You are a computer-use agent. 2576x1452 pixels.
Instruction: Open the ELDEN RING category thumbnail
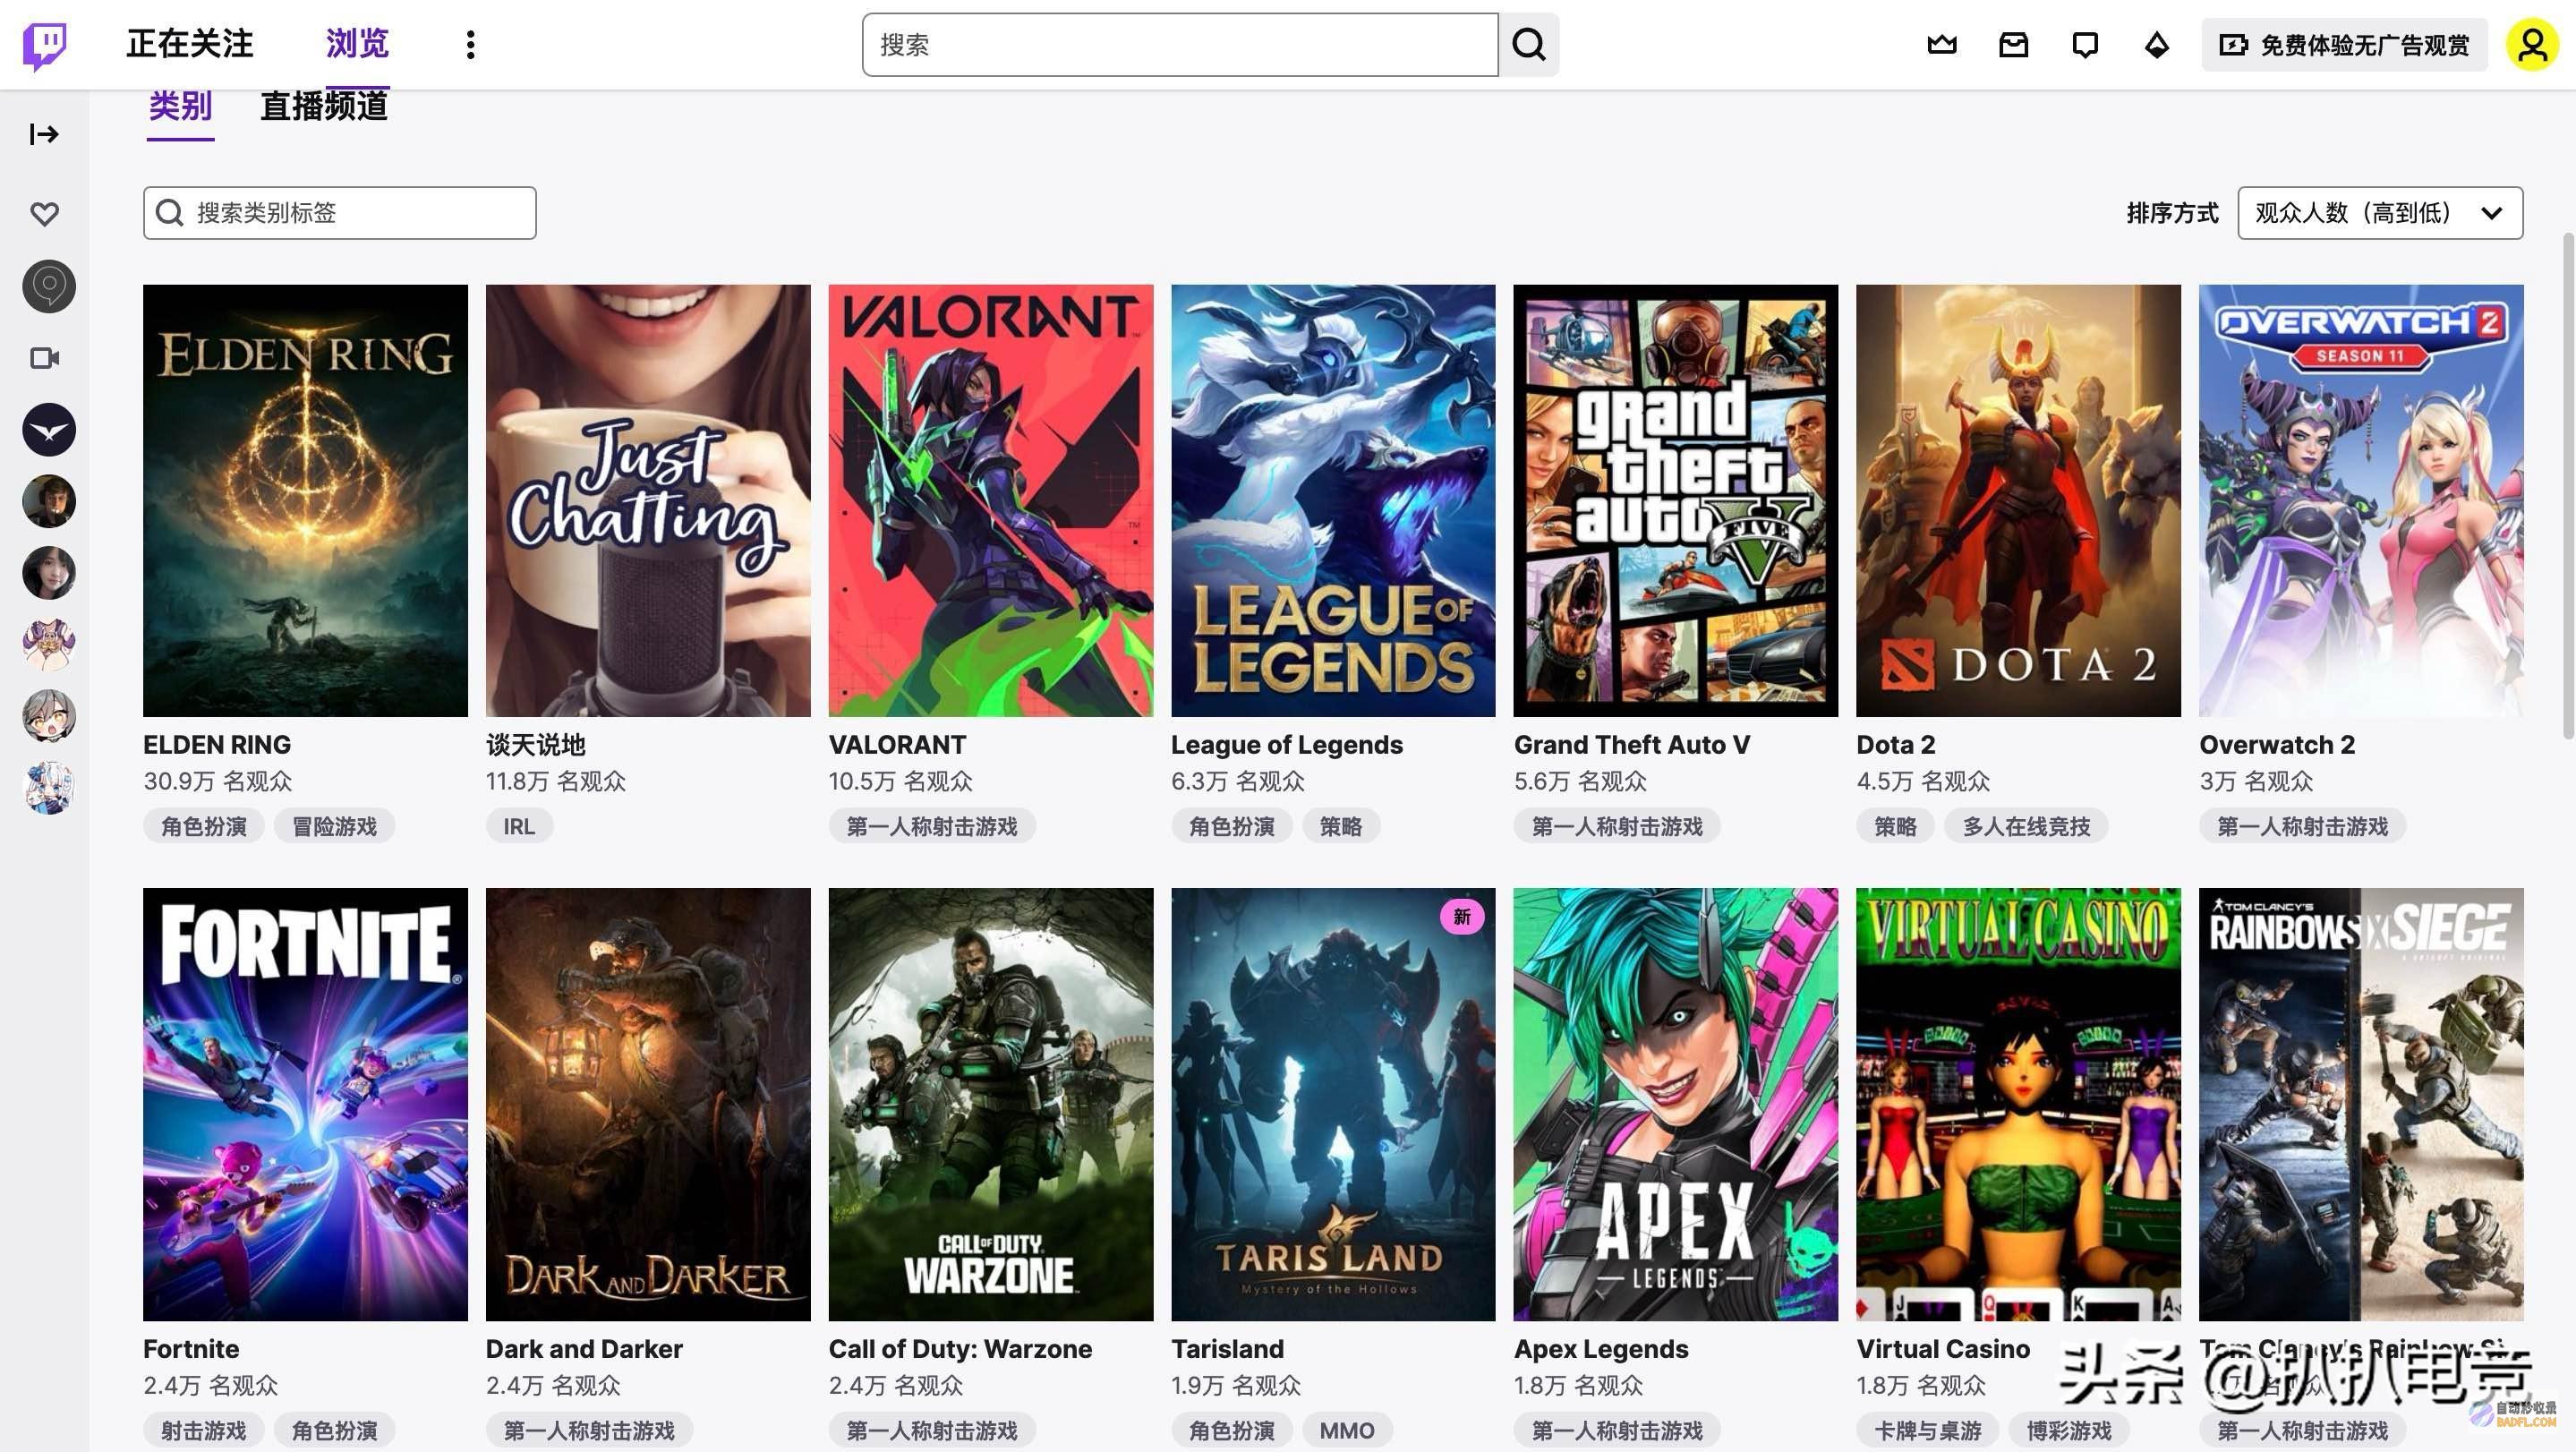[305, 500]
